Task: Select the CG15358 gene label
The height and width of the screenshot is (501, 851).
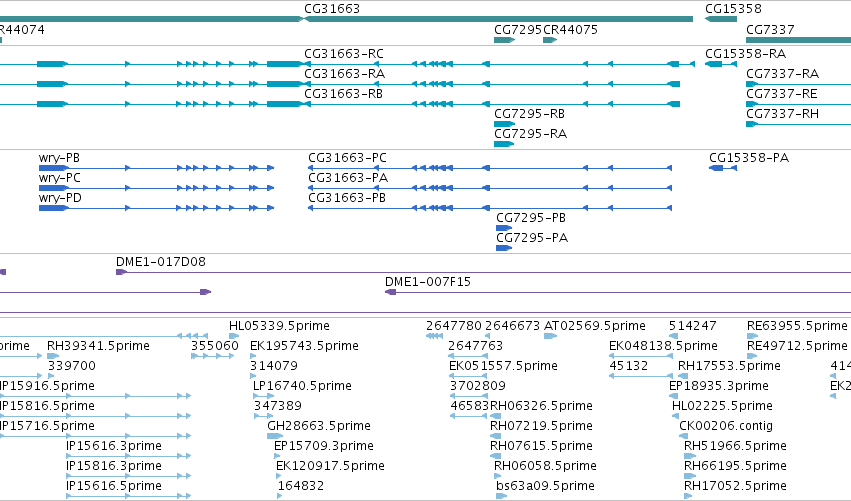Action: (733, 9)
